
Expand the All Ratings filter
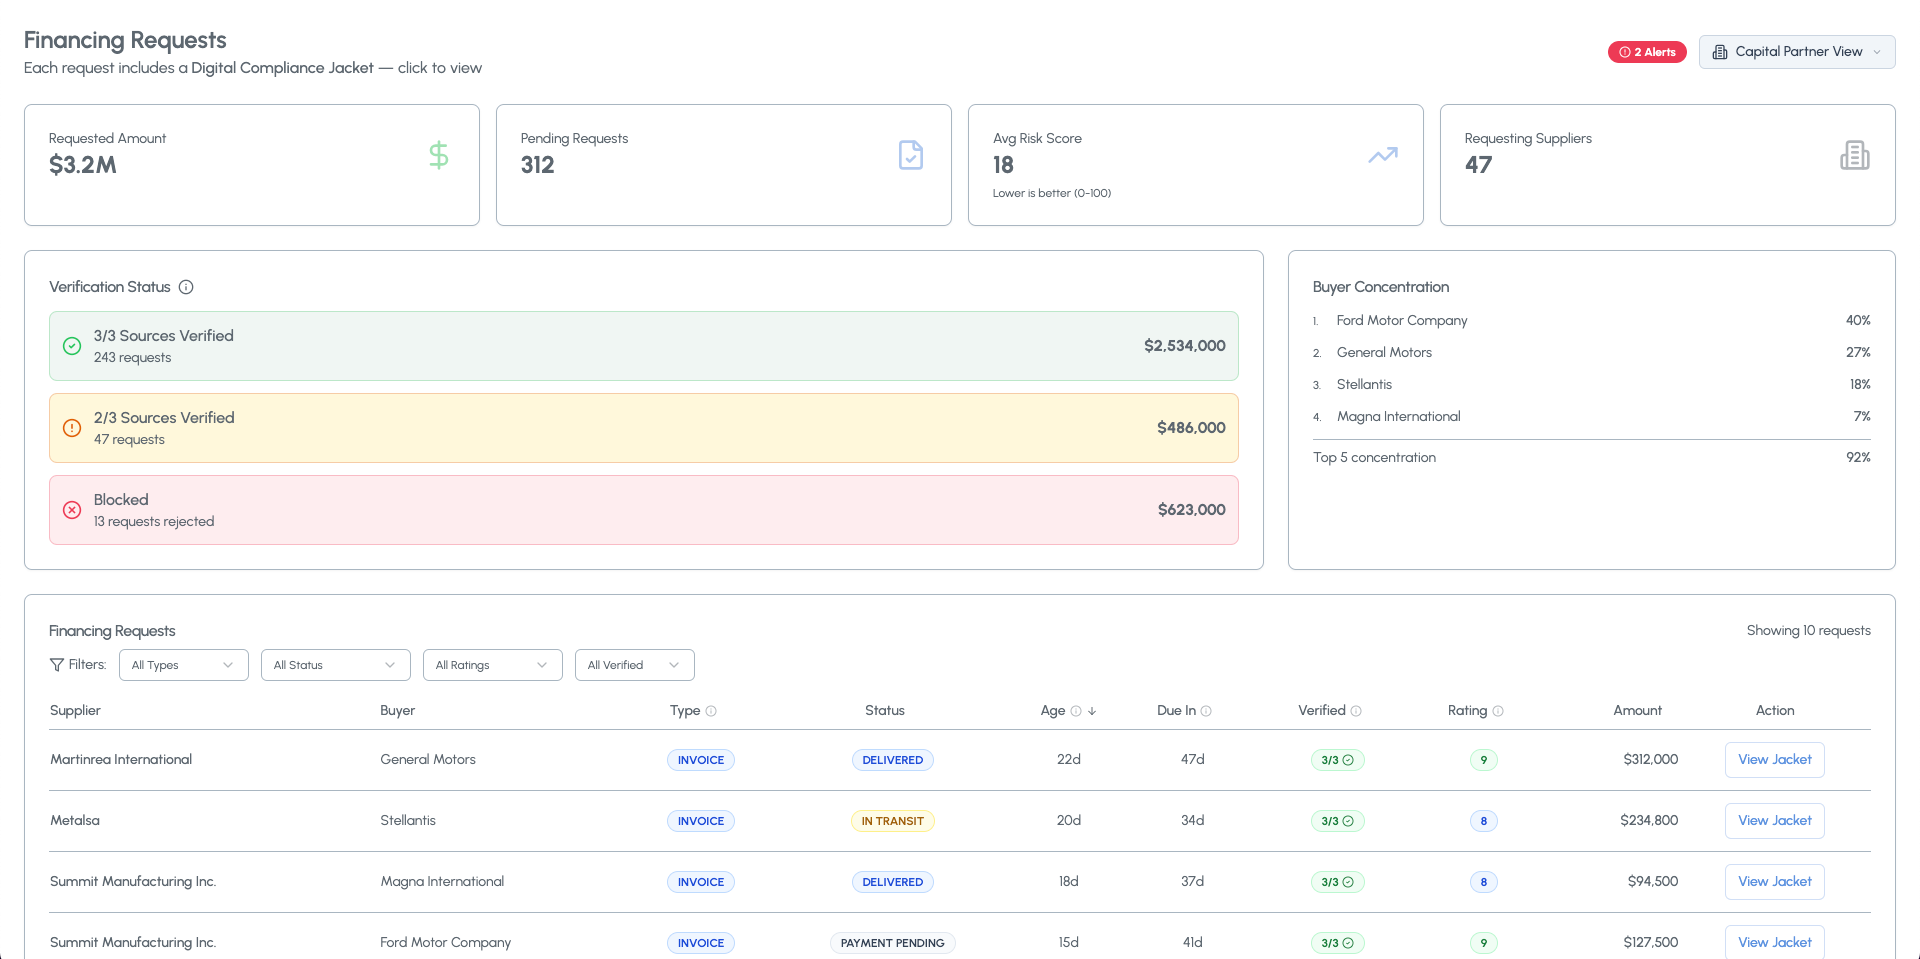click(492, 665)
